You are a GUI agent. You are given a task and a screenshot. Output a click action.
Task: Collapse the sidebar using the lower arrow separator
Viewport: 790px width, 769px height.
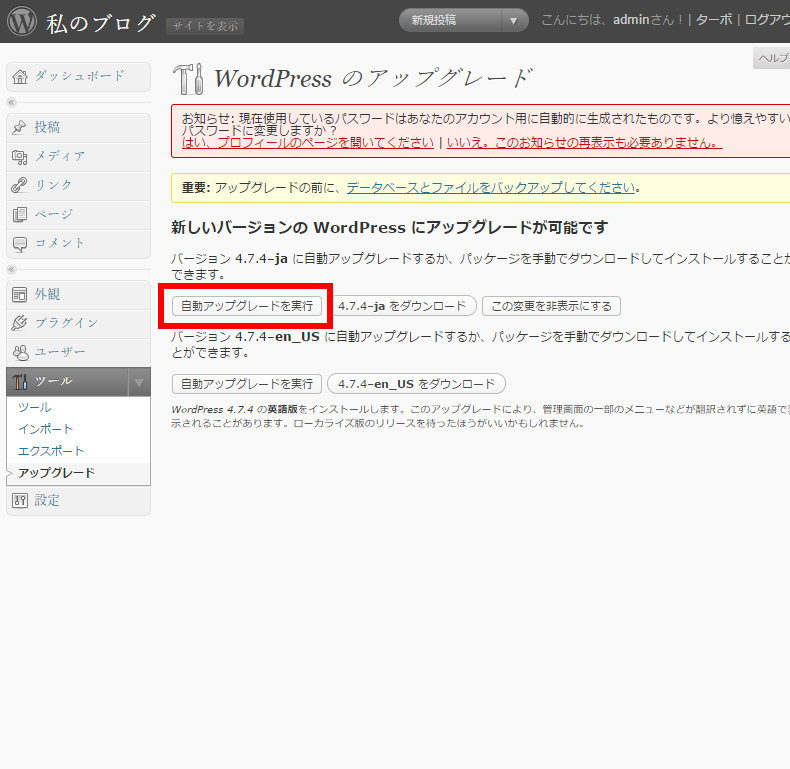pyautogui.click(x=11, y=269)
